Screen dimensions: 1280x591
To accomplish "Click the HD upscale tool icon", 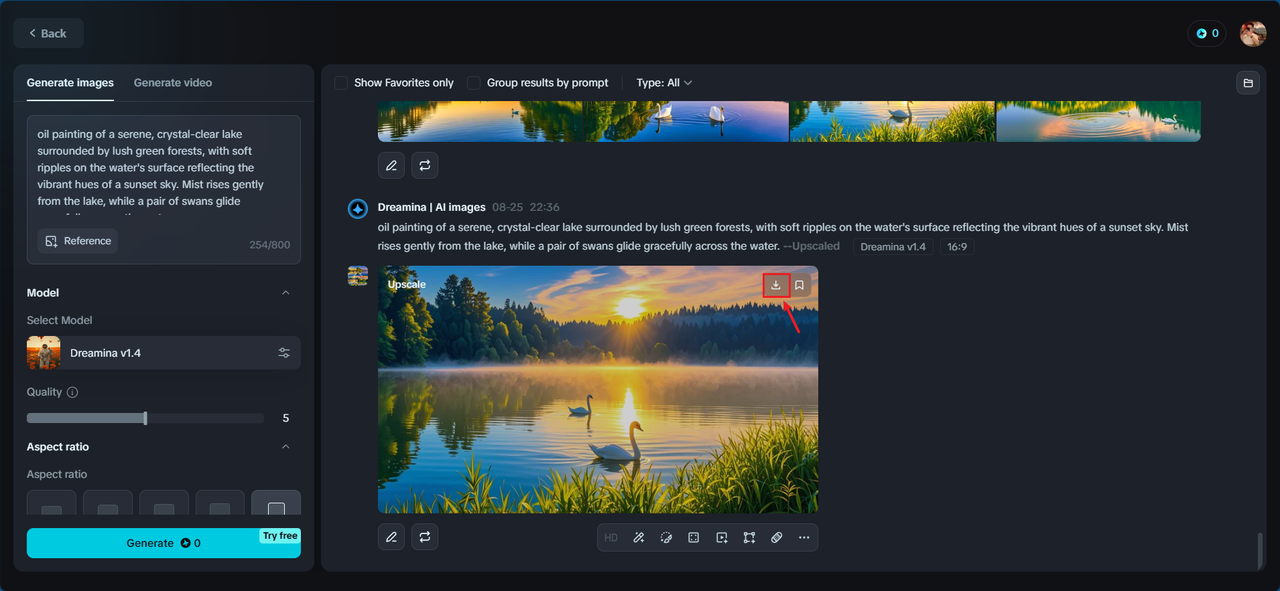I will 611,537.
